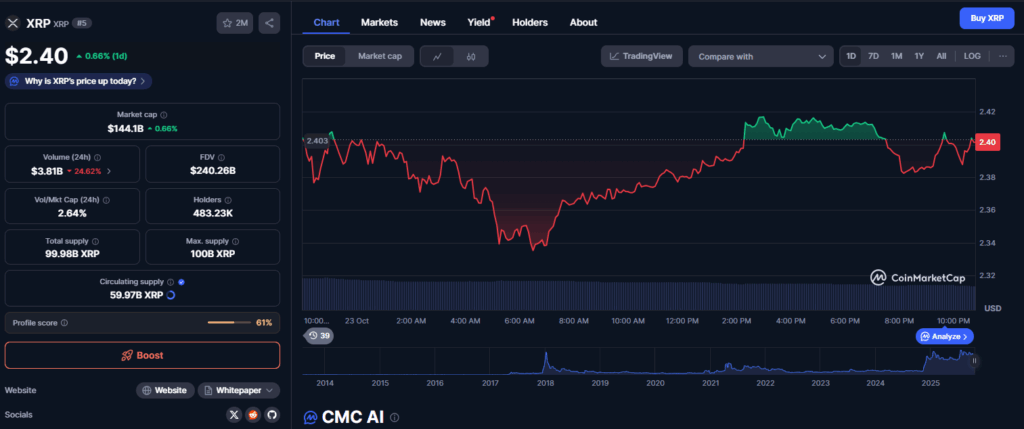Viewport: 1024px width, 429px height.
Task: Open the Compare with dropdown
Action: pos(760,57)
